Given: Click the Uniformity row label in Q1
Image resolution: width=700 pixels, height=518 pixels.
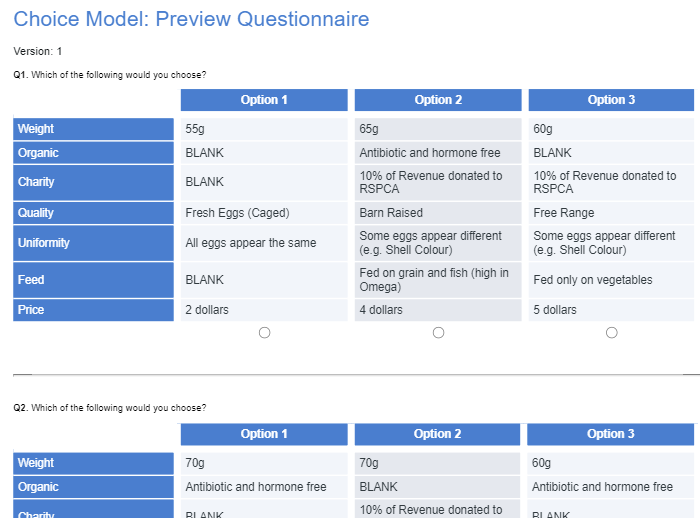Looking at the screenshot, I should 93,243.
